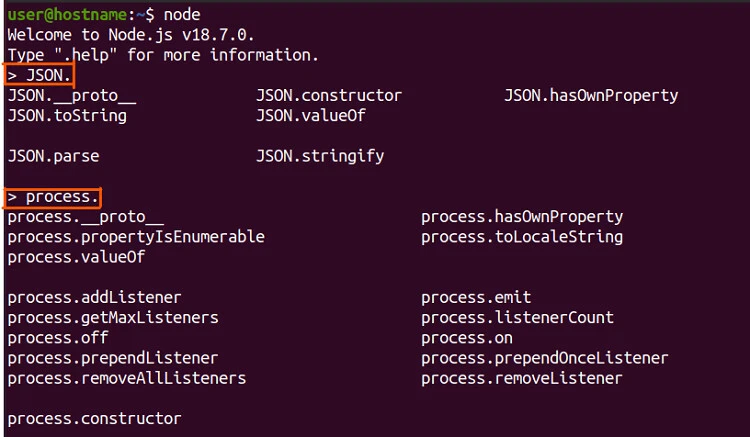The width and height of the screenshot is (750, 437).
Task: Click process.removeAllListeners entry
Action: (126, 378)
